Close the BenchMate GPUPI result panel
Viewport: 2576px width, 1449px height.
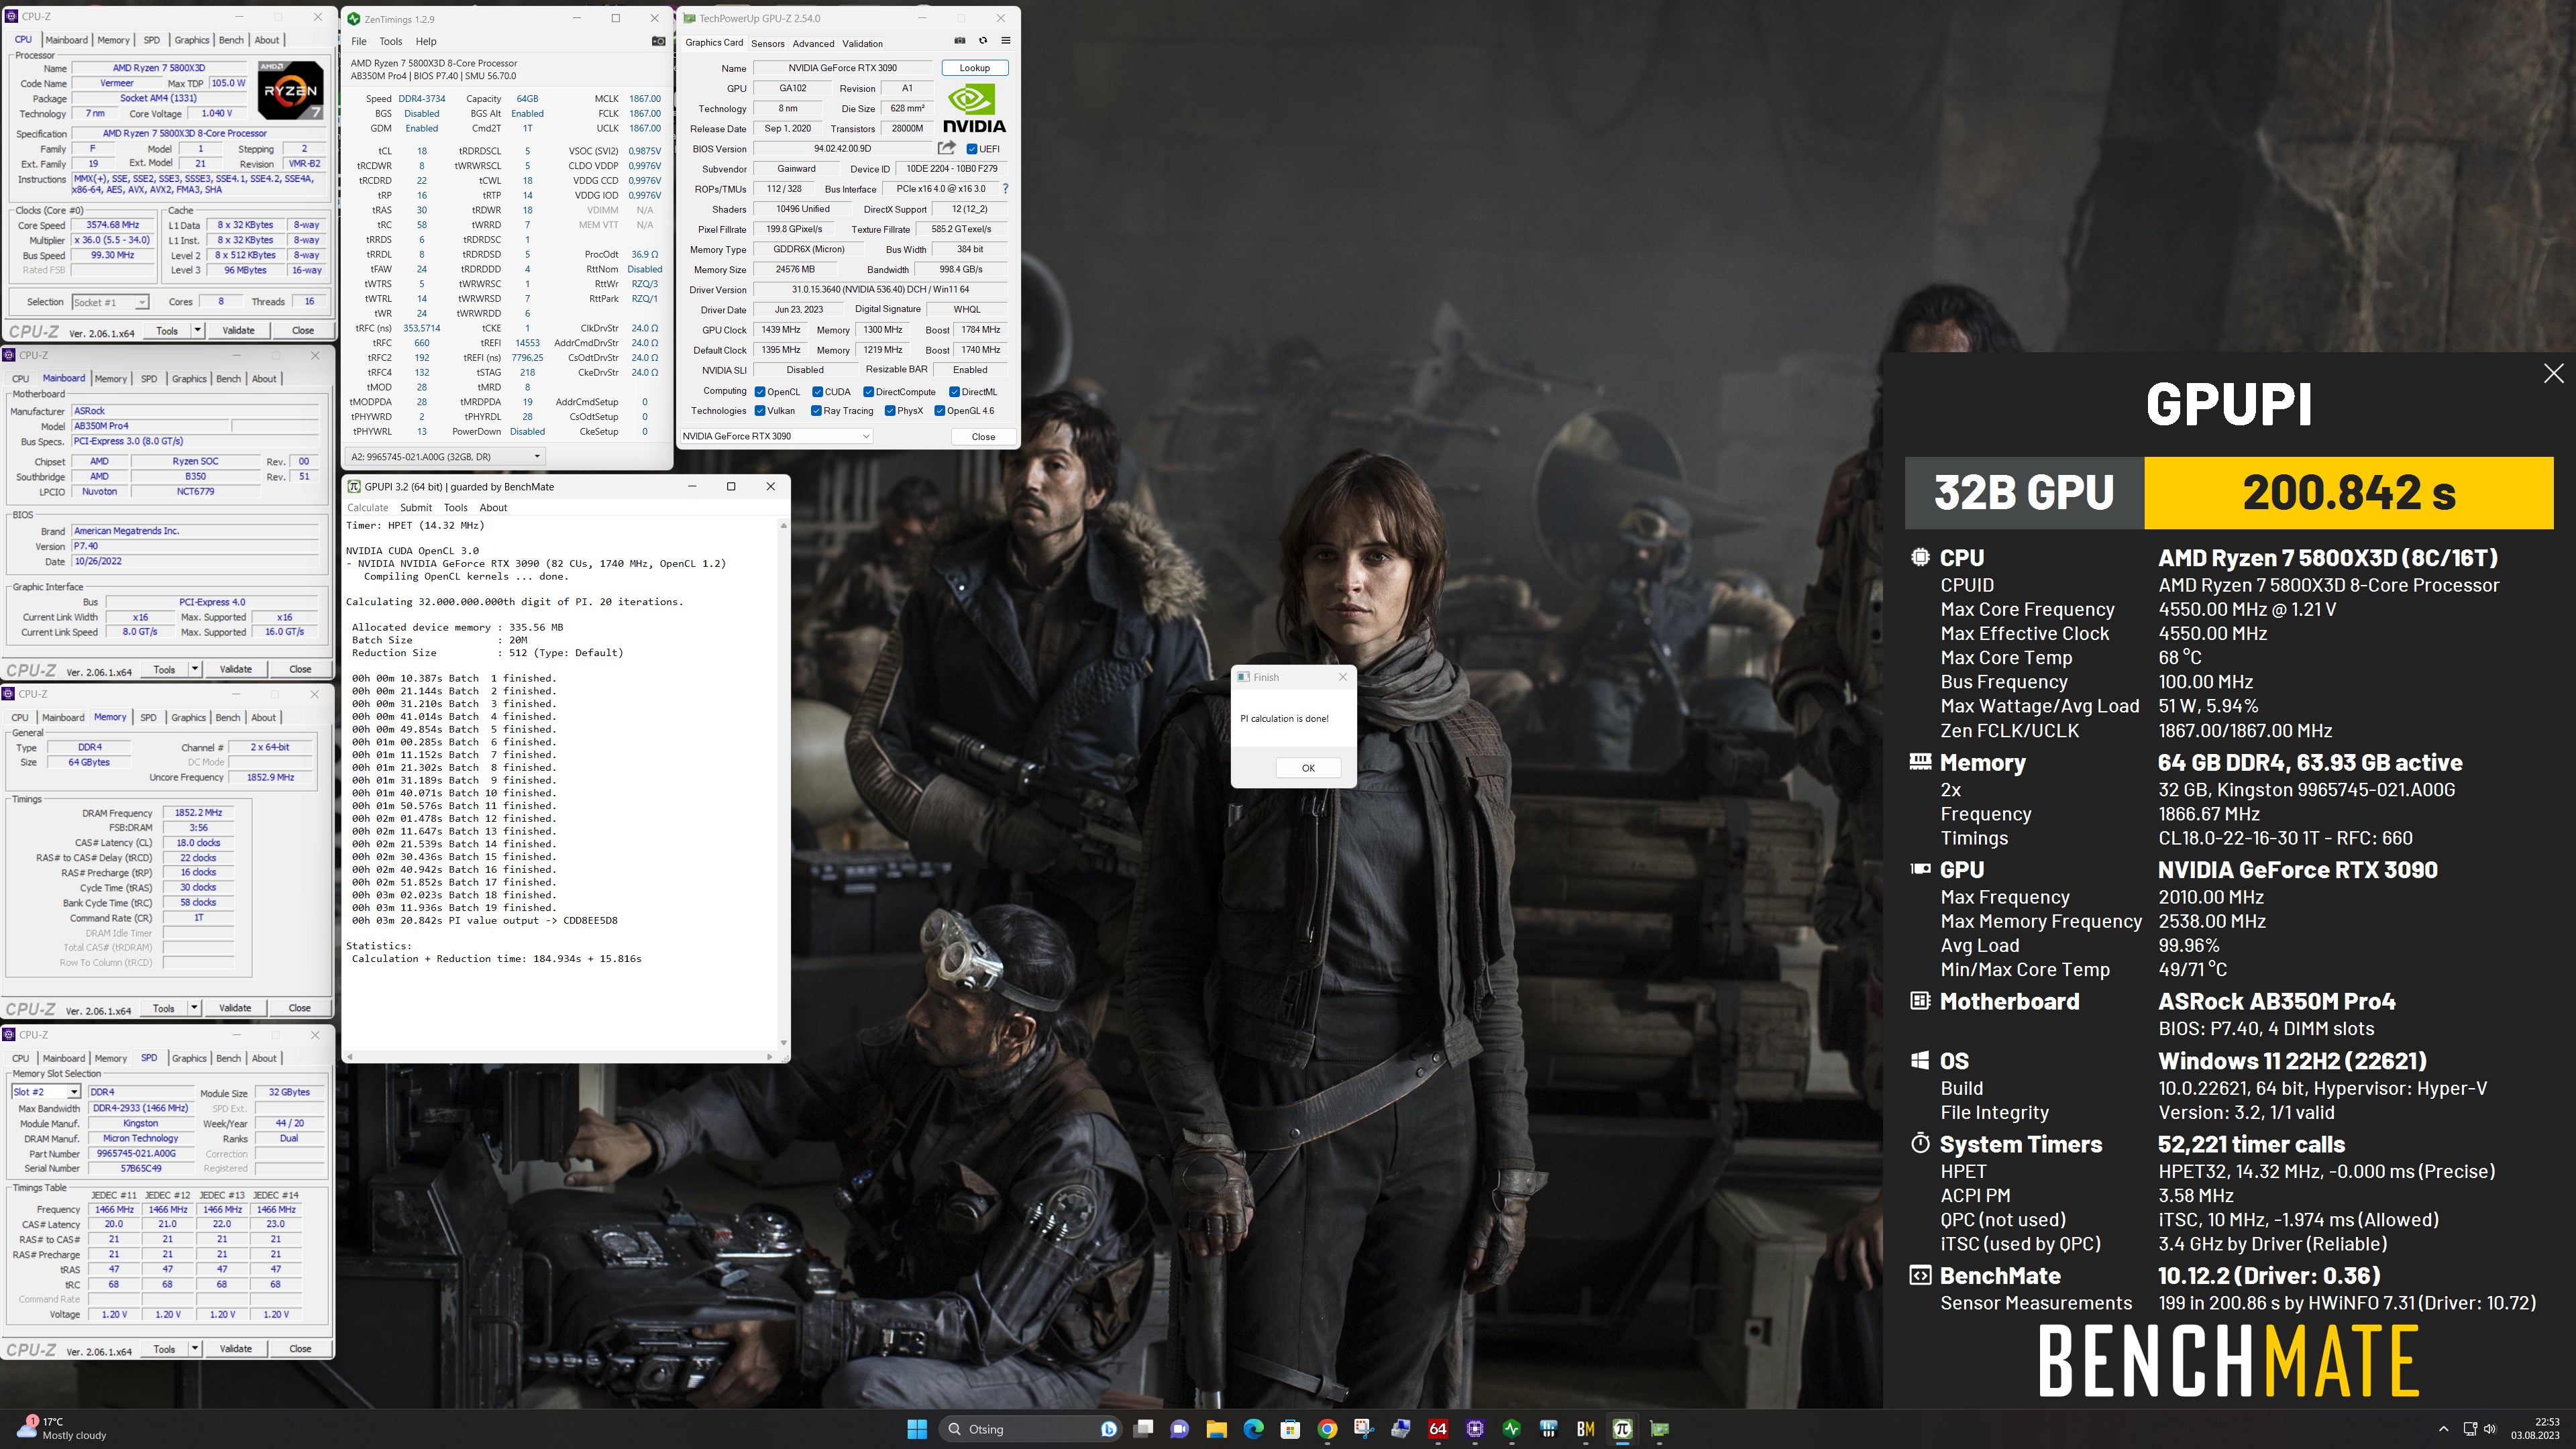pos(2553,373)
